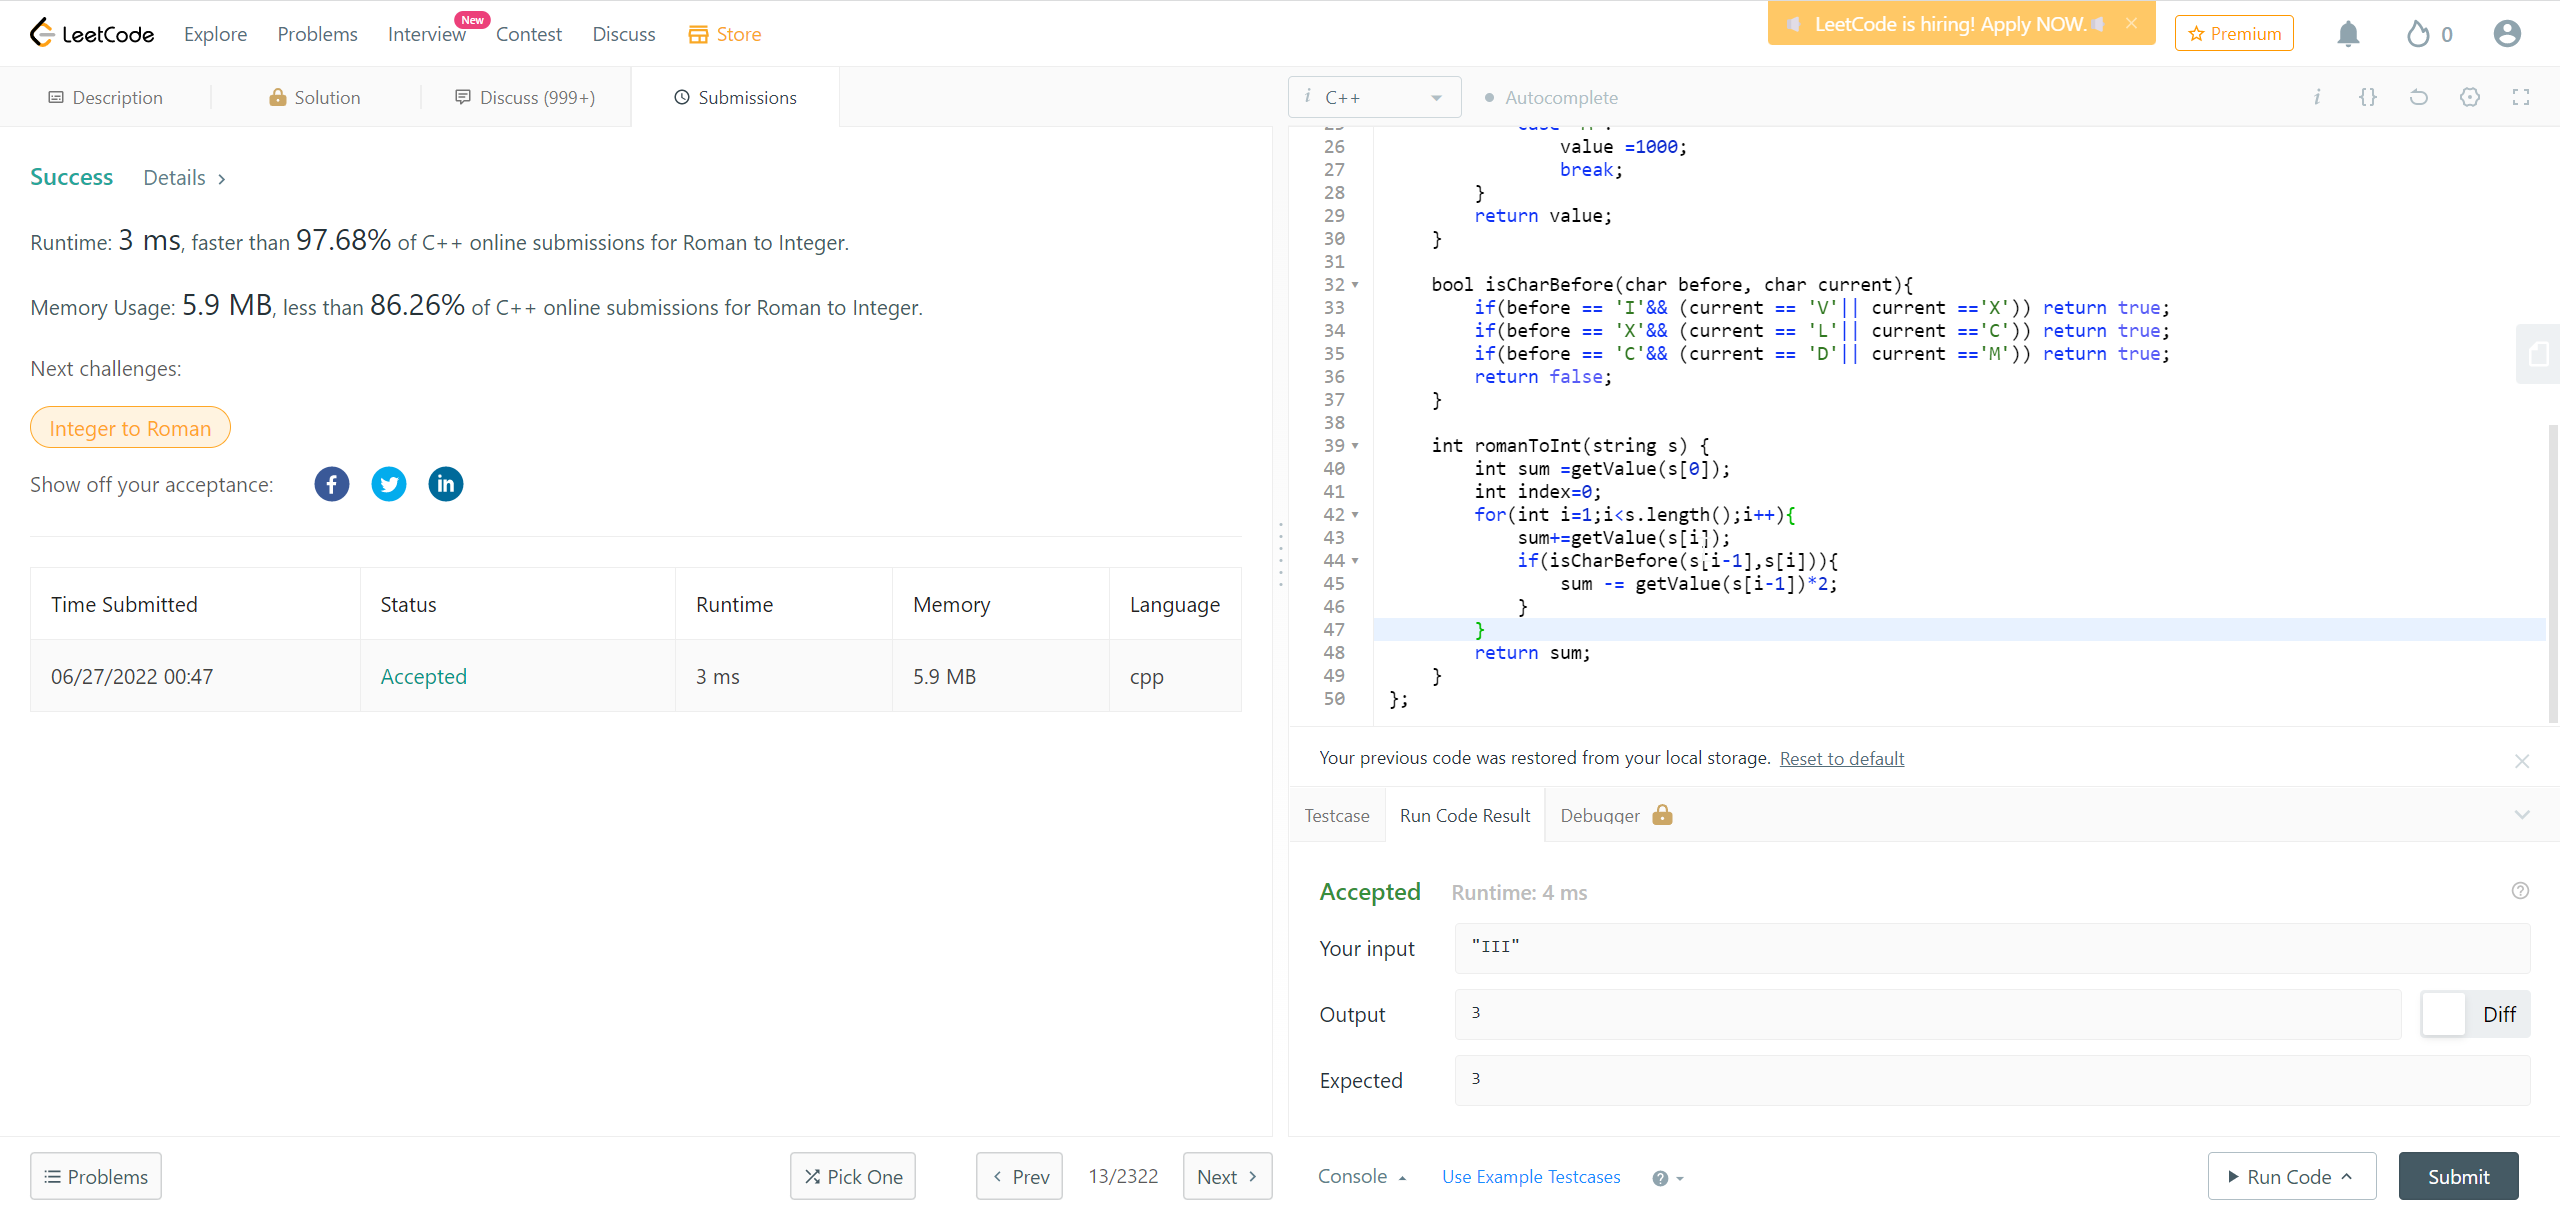This screenshot has height=1214, width=2560.
Task: Open Run Code options arrow
Action: coord(2347,1177)
